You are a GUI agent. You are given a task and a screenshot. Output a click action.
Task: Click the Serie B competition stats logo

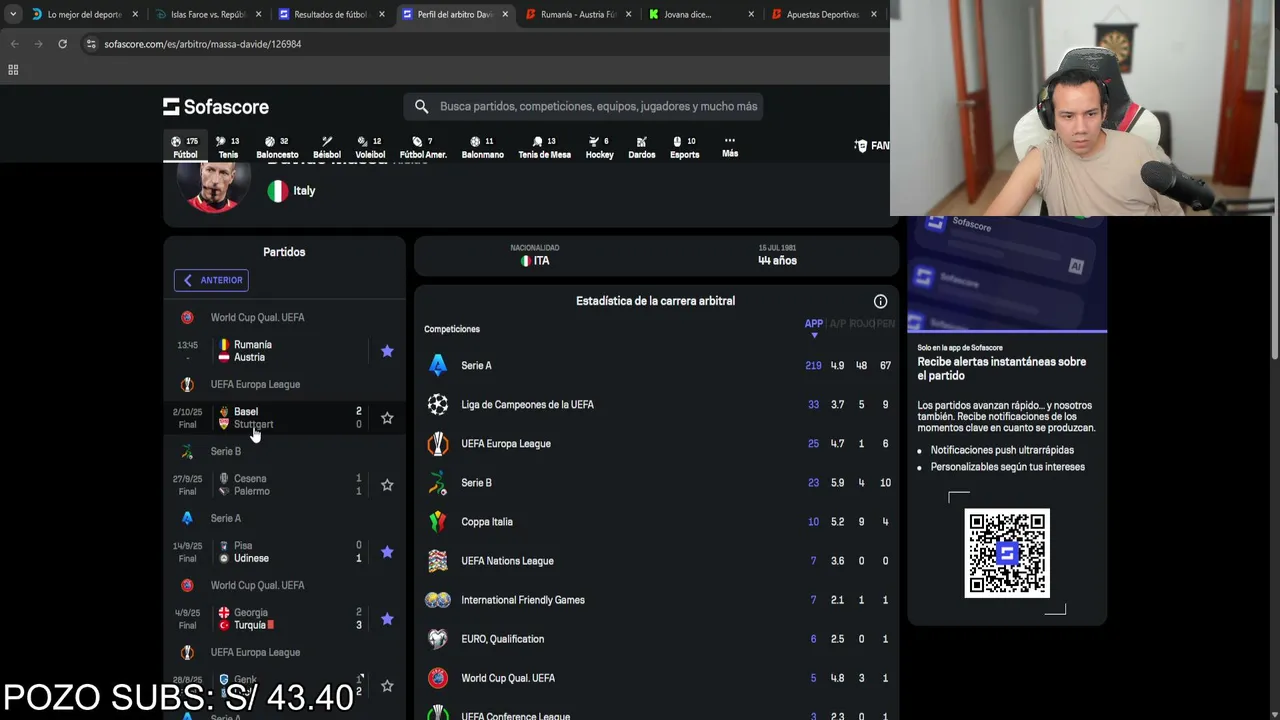[438, 483]
